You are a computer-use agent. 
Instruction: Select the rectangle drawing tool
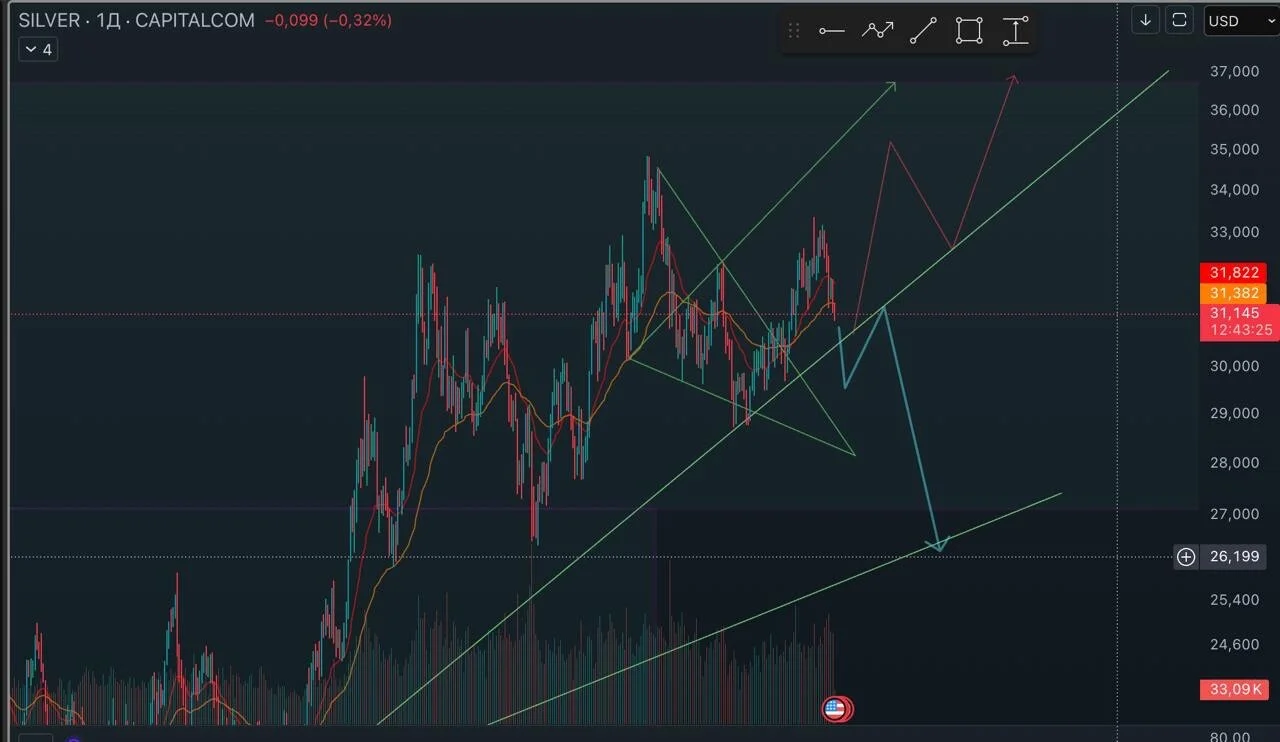click(x=969, y=31)
